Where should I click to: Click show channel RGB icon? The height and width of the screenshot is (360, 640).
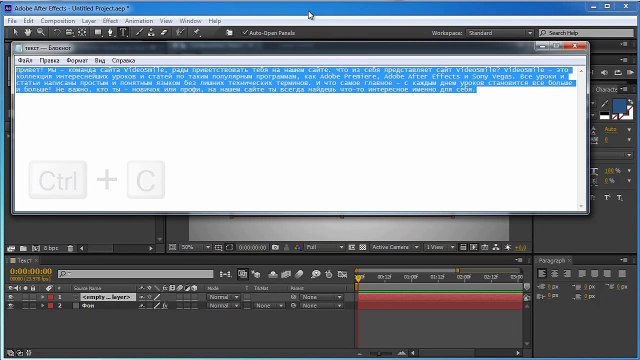298,247
